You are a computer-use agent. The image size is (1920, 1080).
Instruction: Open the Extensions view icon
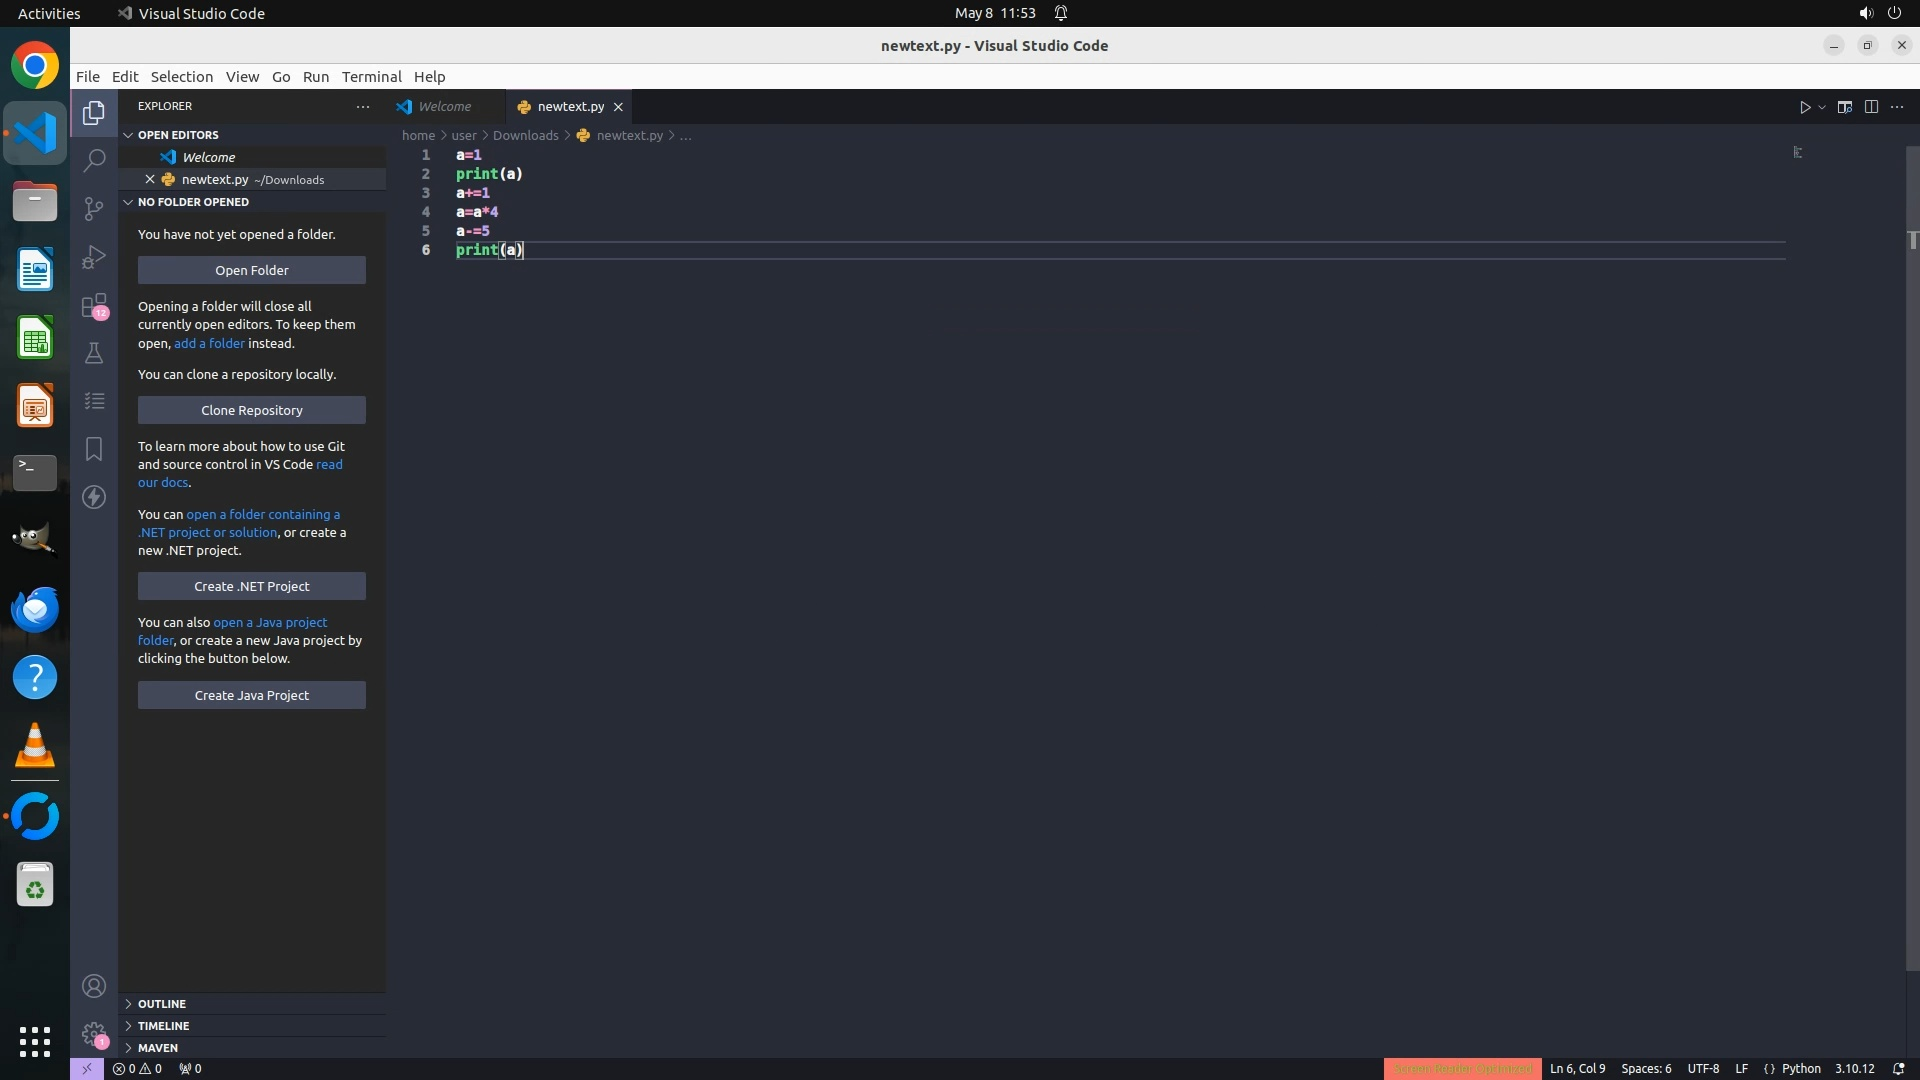(94, 305)
